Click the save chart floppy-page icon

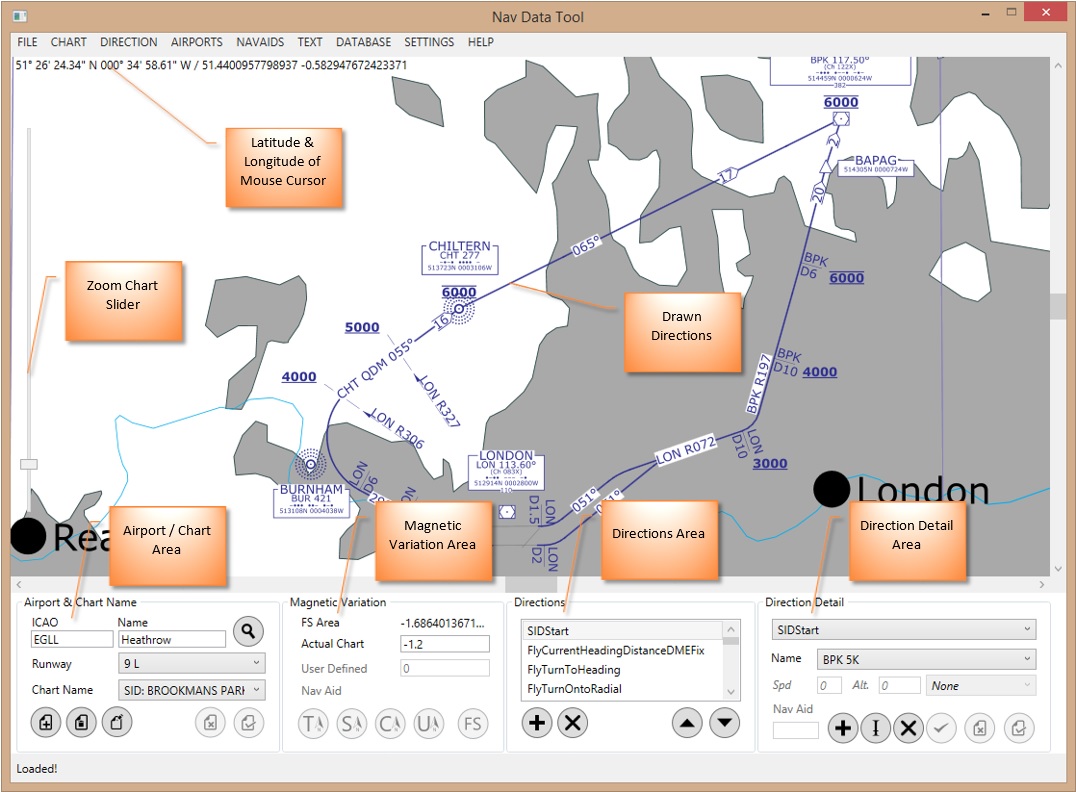click(x=82, y=722)
